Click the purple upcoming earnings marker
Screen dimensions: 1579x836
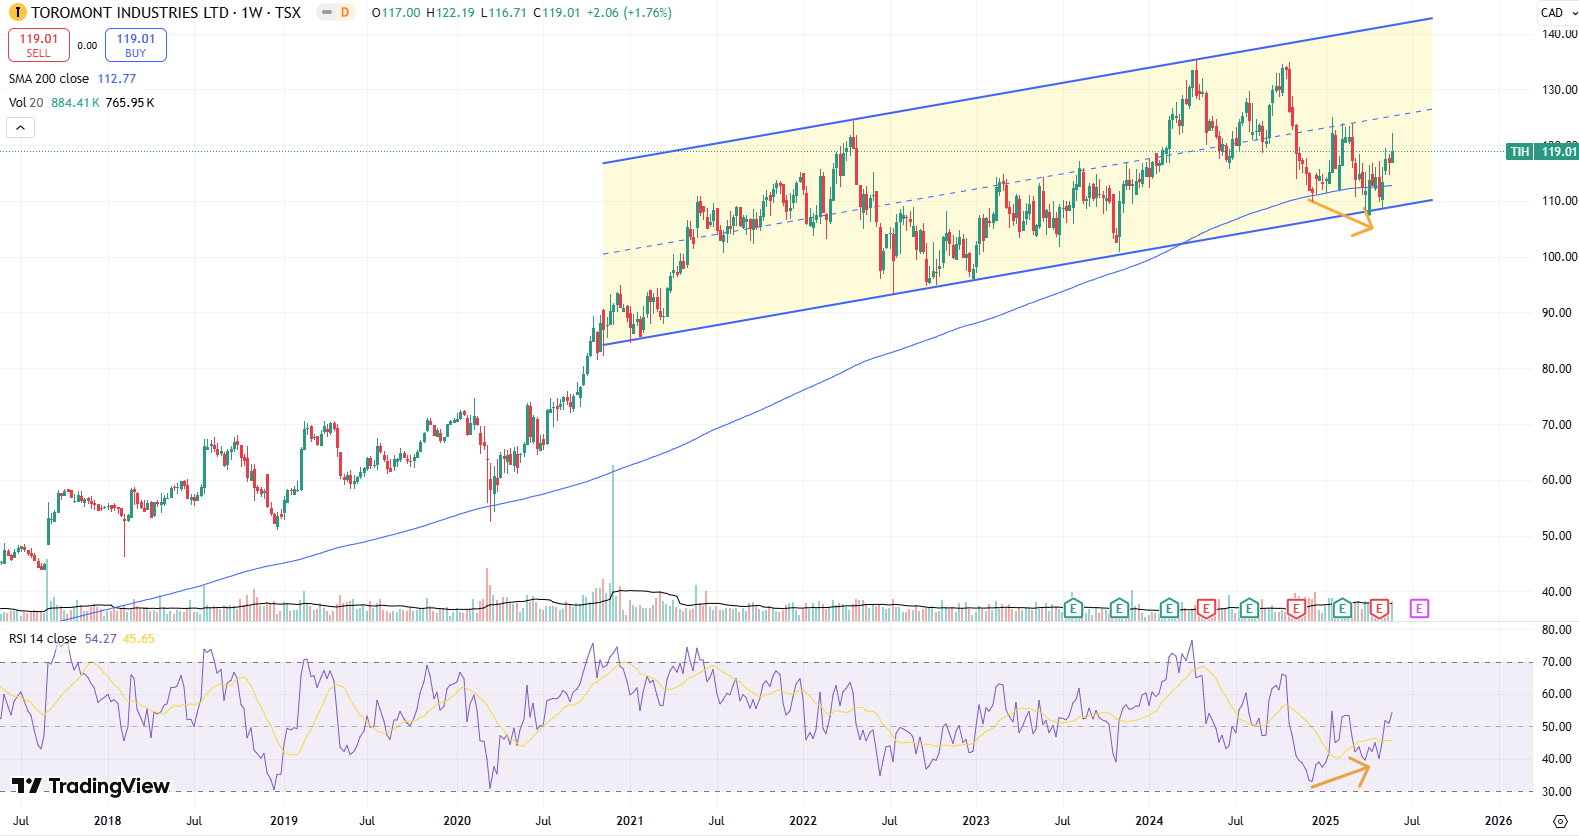(1419, 608)
